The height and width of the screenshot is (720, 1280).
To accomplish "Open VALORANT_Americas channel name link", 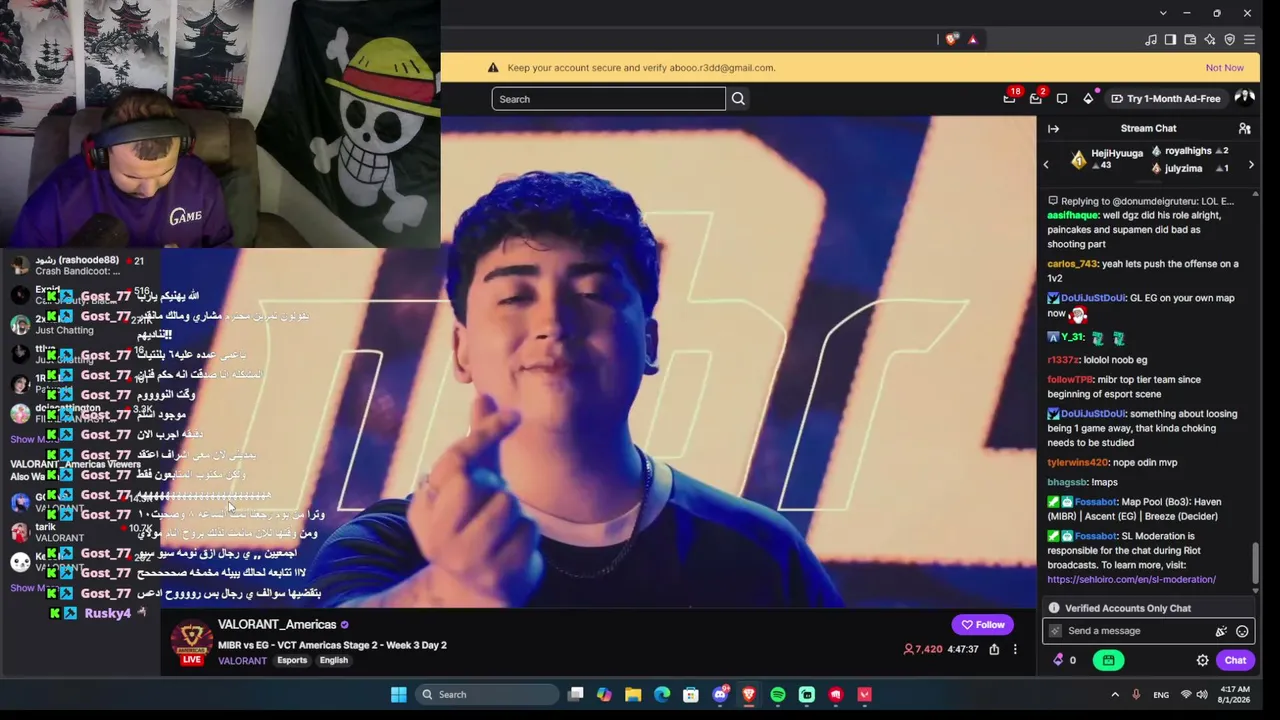I will click(x=277, y=625).
